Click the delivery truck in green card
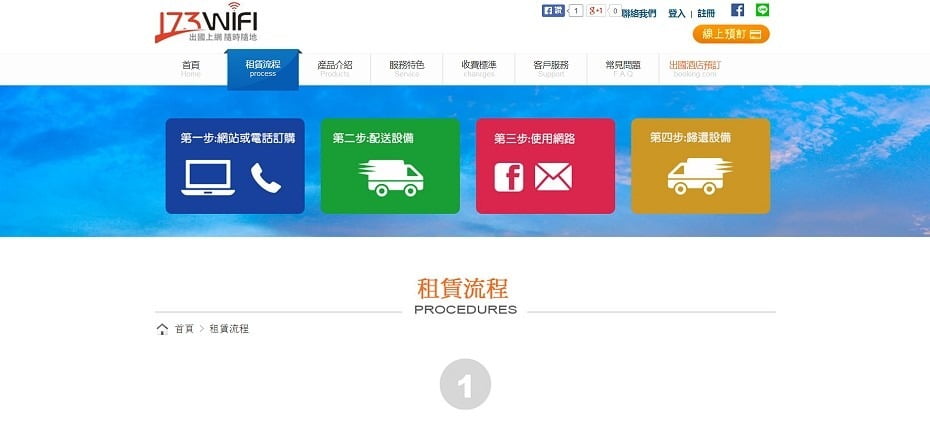The width and height of the screenshot is (930, 429). coord(390,177)
